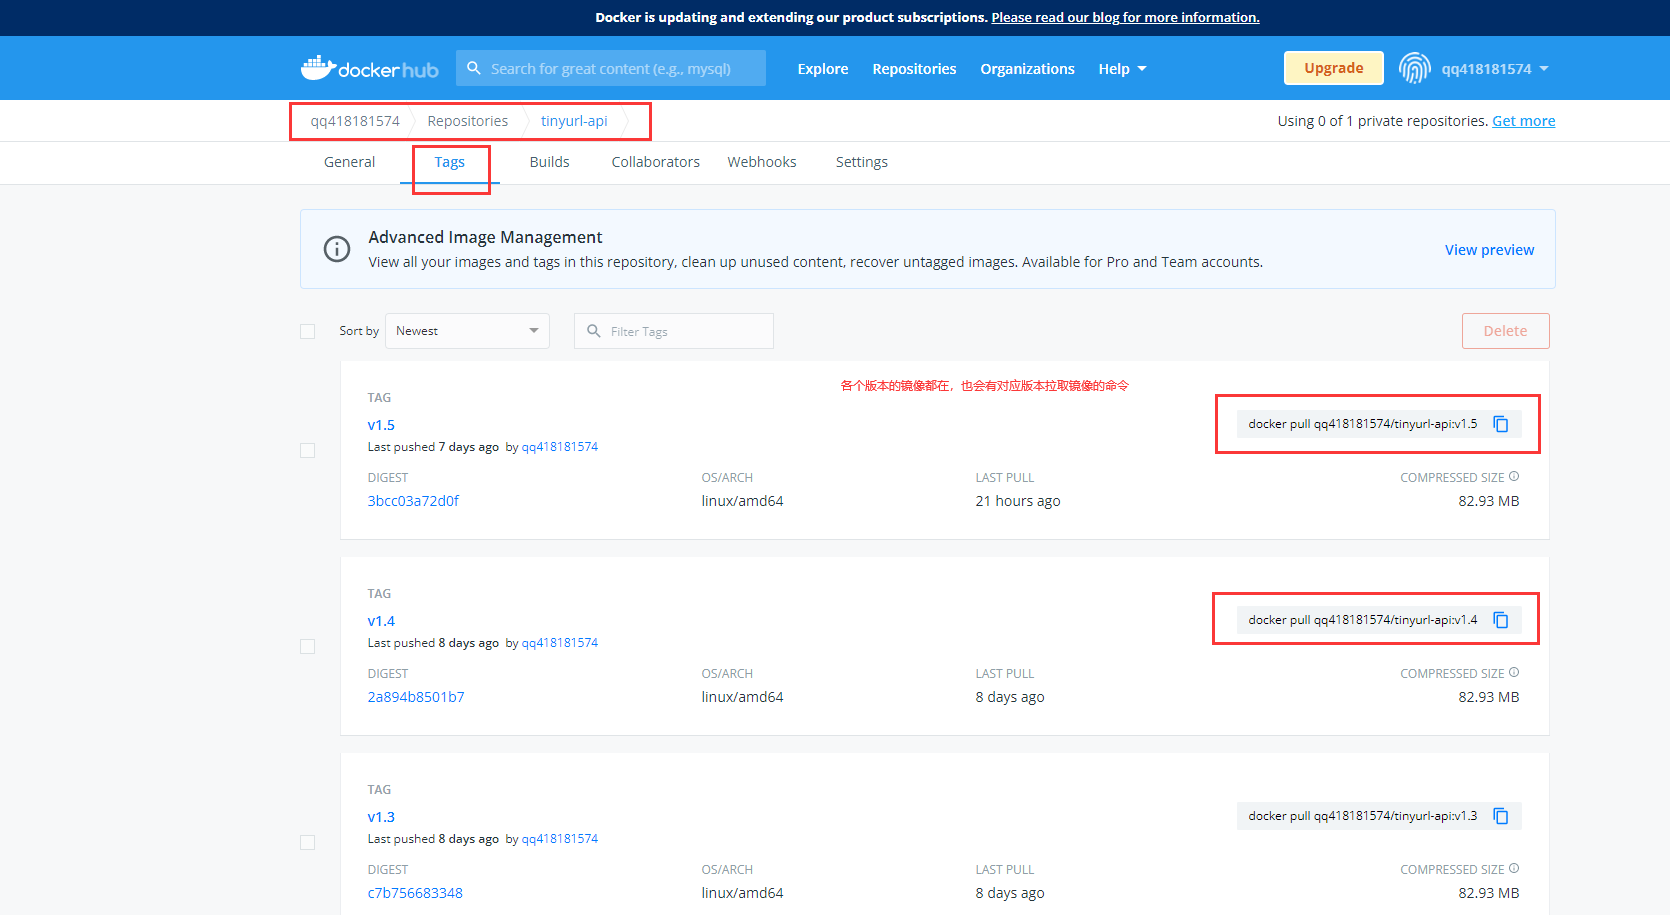The height and width of the screenshot is (915, 1670).
Task: Click compressed size info icon for v1.3
Action: tap(1514, 869)
